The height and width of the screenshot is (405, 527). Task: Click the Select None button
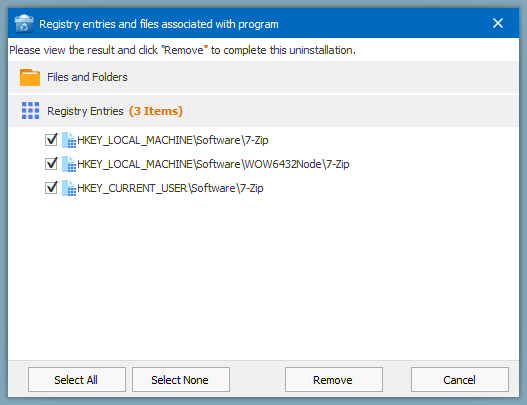(181, 379)
